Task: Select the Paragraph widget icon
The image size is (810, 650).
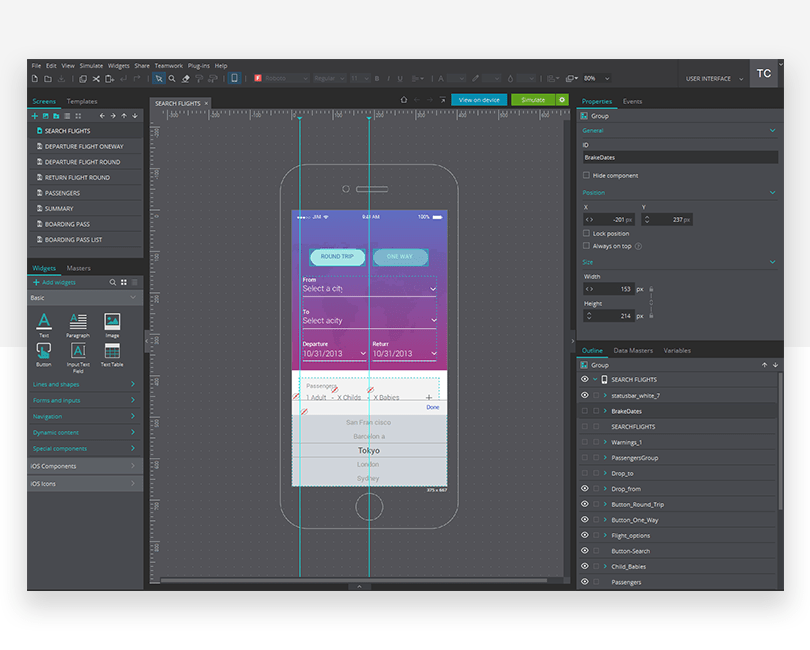Action: [78, 320]
